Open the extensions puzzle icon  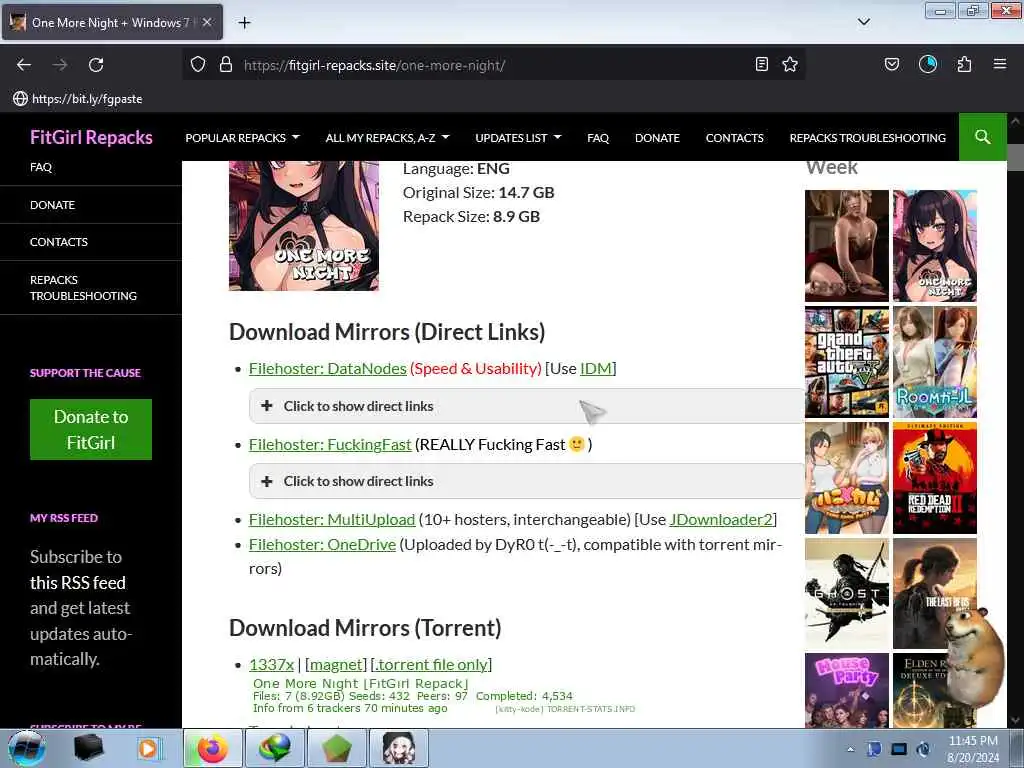tap(964, 64)
